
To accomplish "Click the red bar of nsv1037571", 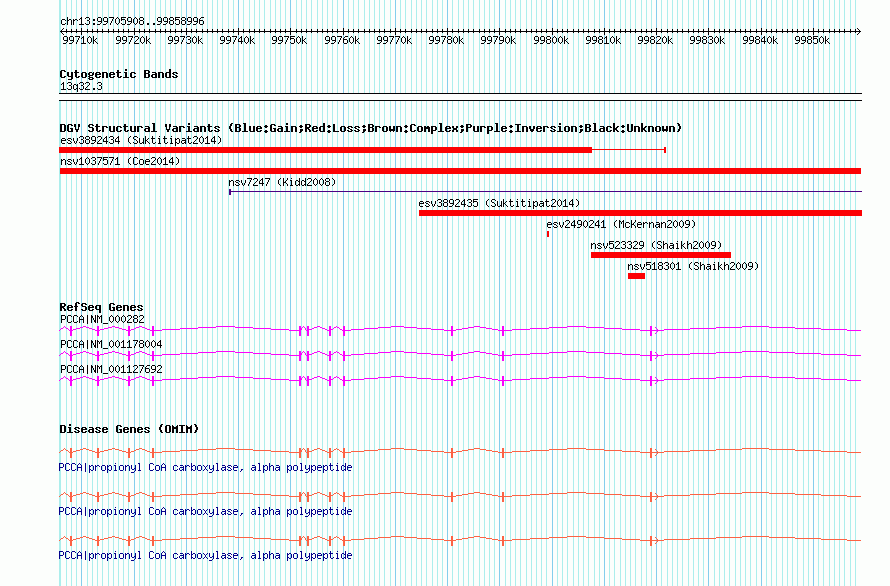I will click(460, 171).
